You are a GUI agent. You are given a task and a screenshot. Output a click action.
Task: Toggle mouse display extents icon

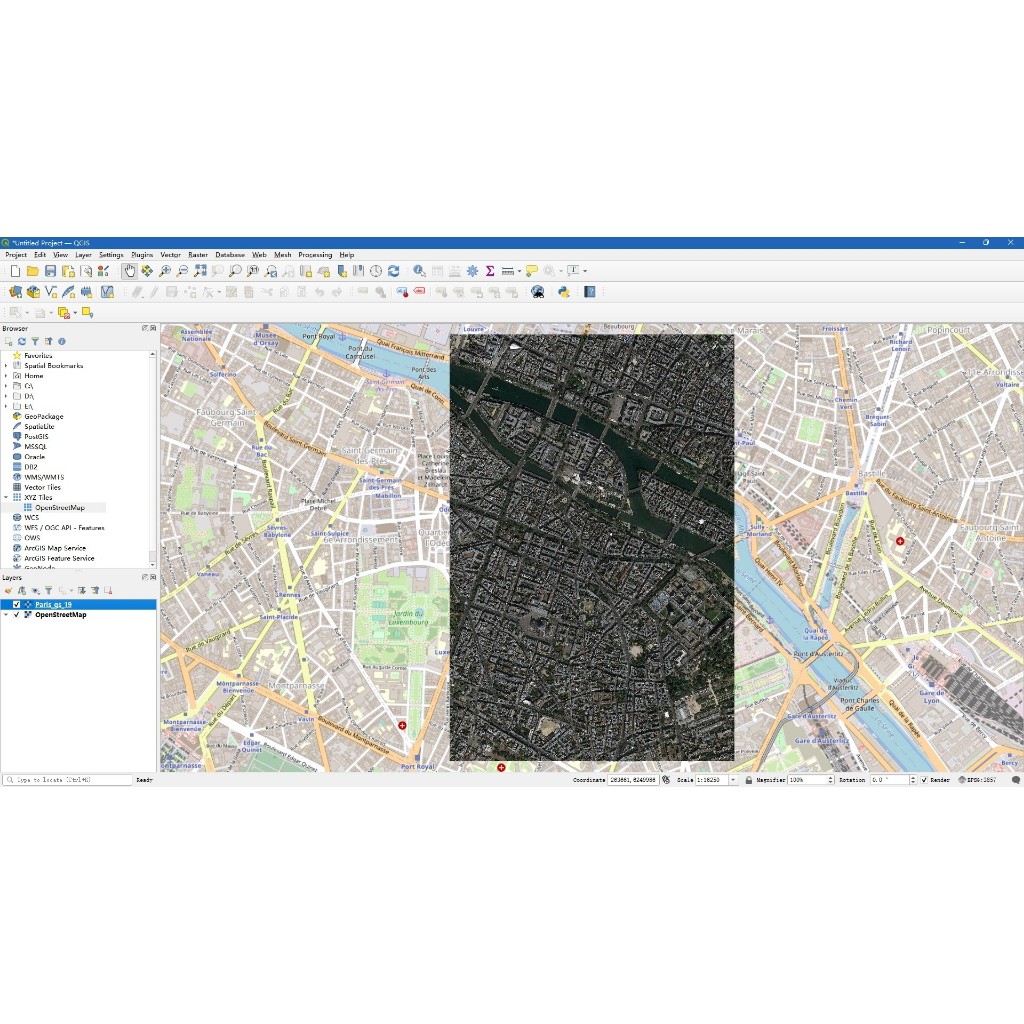(666, 780)
